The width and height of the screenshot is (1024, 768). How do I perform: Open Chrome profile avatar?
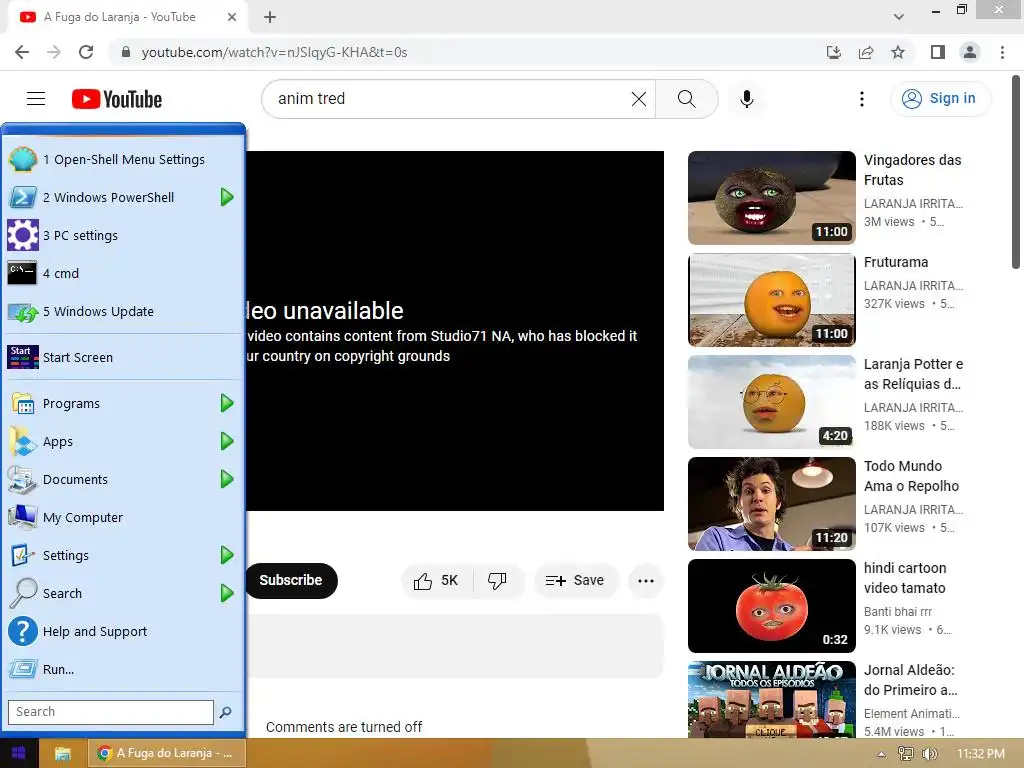point(970,52)
